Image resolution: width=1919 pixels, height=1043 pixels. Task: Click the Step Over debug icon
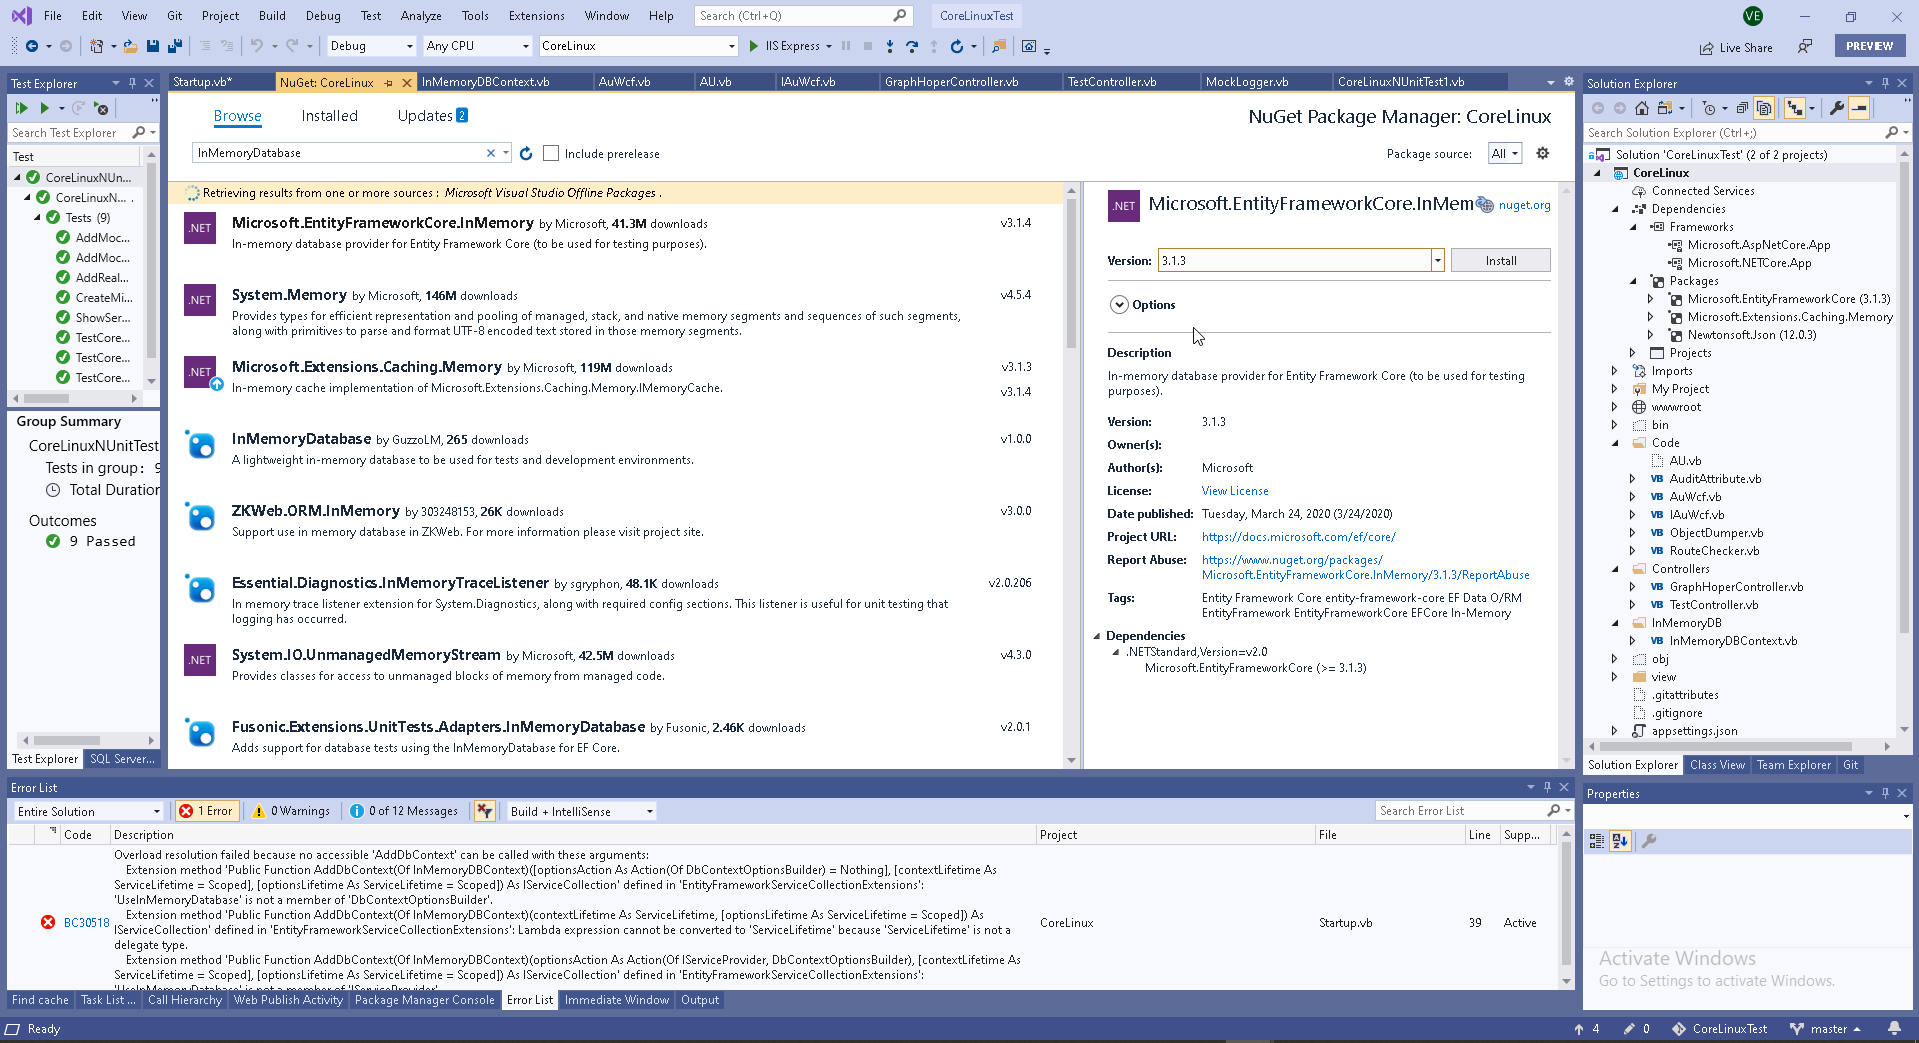(912, 46)
